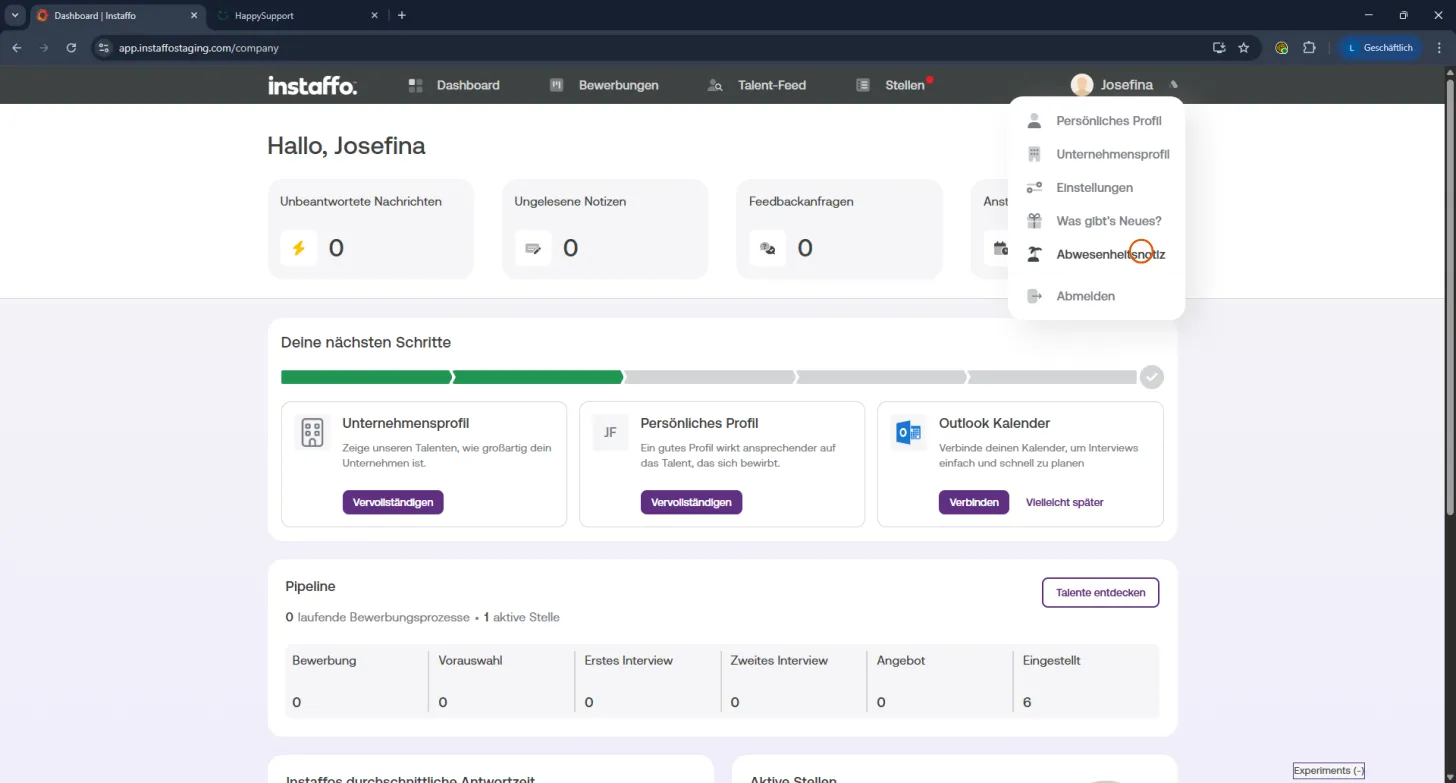Screen dimensions: 1456x783
Task: Click the building icon on Unternehmensprofil card
Action: 312,433
